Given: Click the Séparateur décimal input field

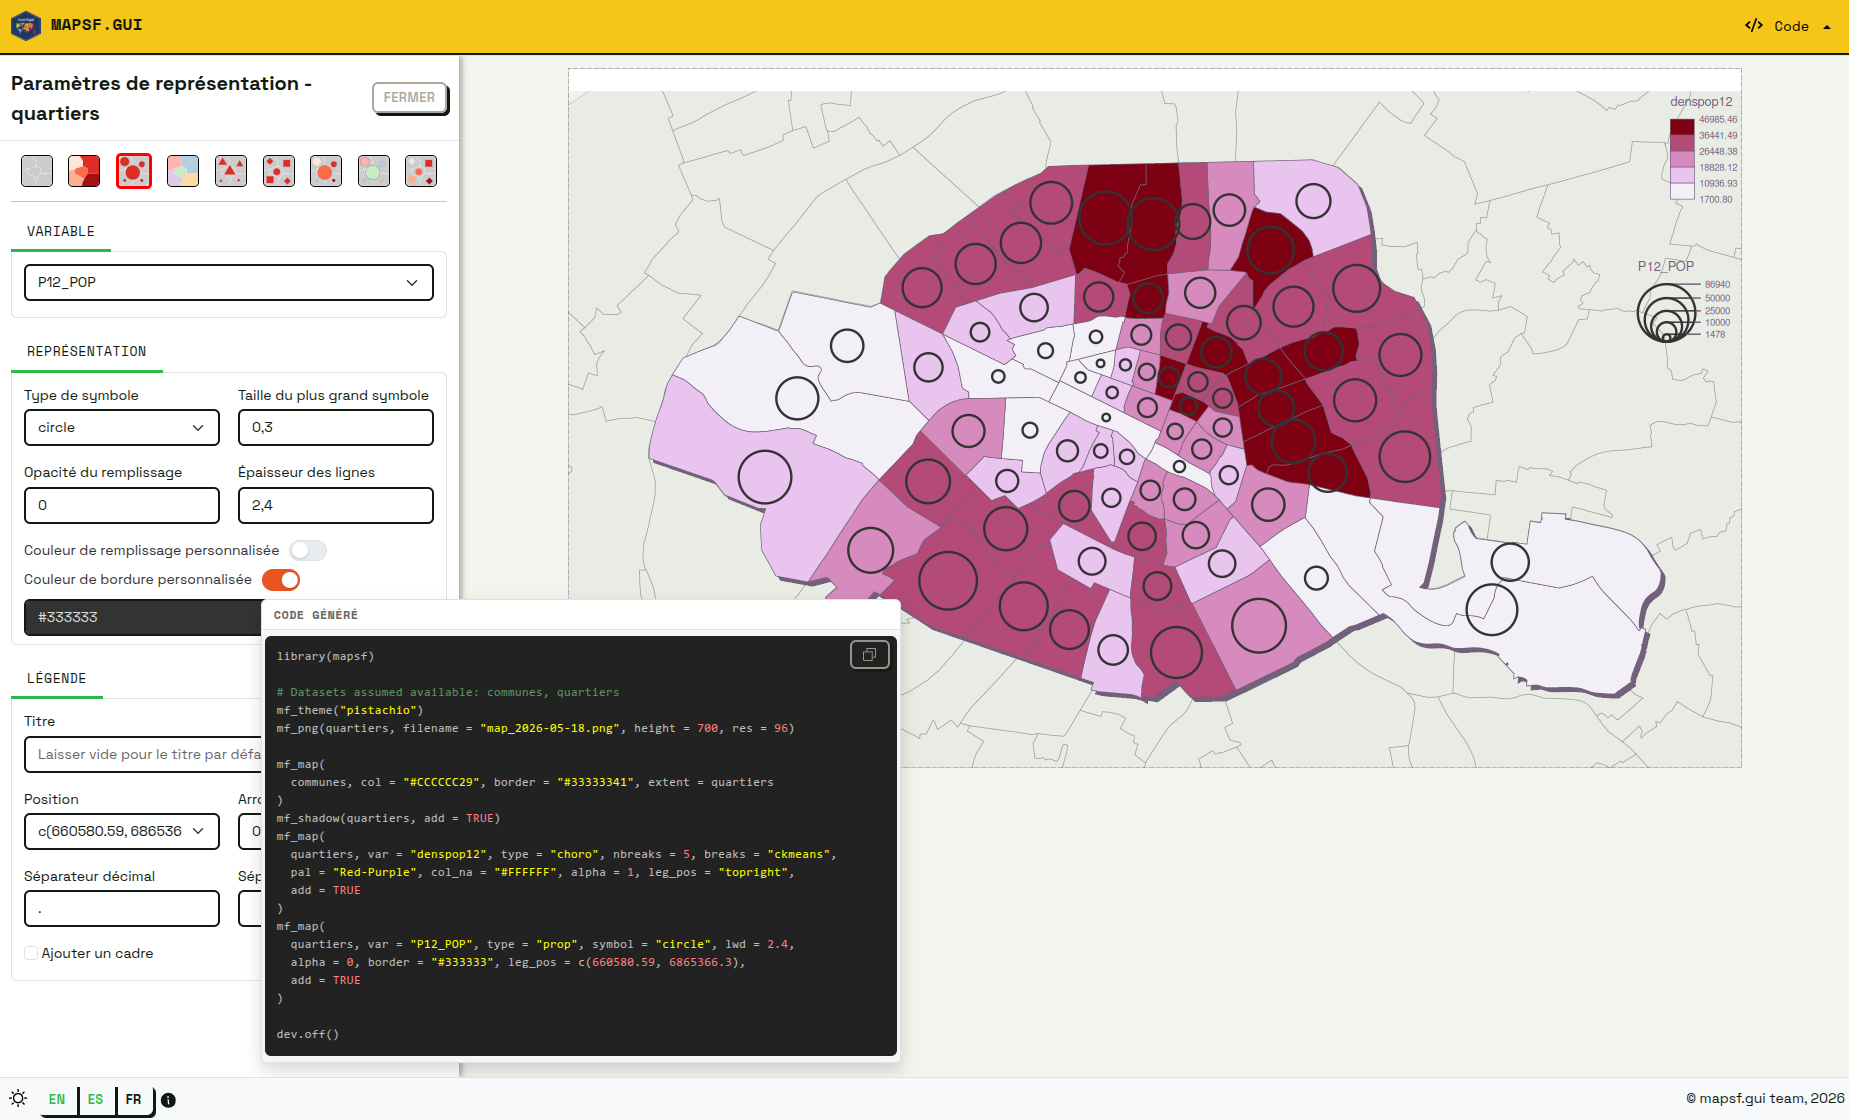Looking at the screenshot, I should click(122, 908).
